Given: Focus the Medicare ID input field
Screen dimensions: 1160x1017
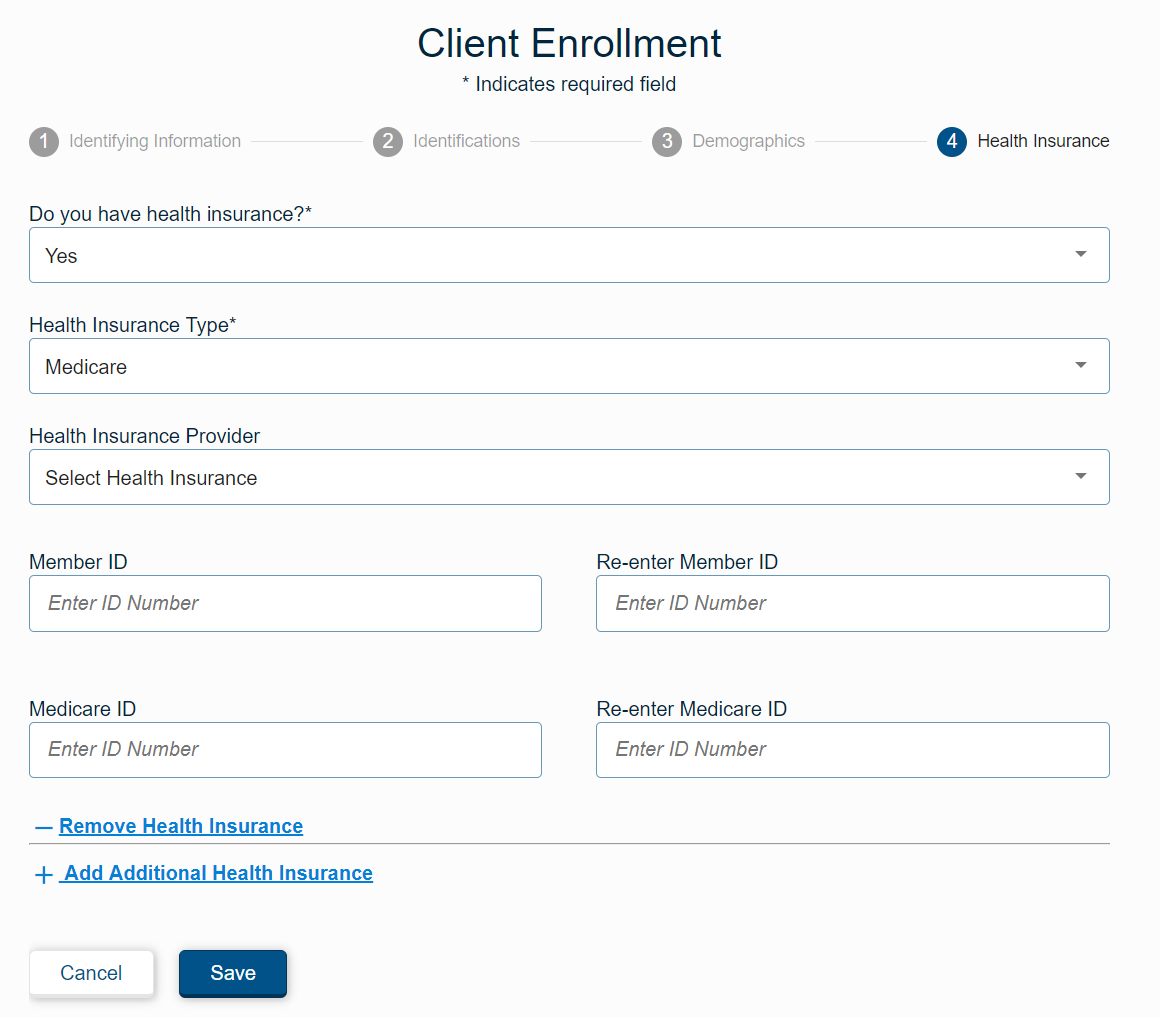Looking at the screenshot, I should pyautogui.click(x=285, y=750).
